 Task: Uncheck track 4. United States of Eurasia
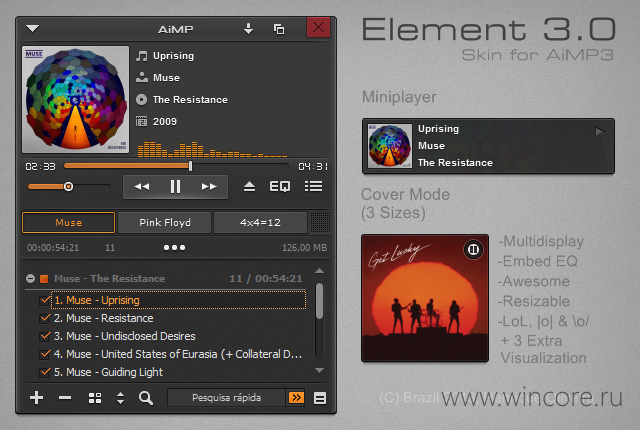pos(45,354)
